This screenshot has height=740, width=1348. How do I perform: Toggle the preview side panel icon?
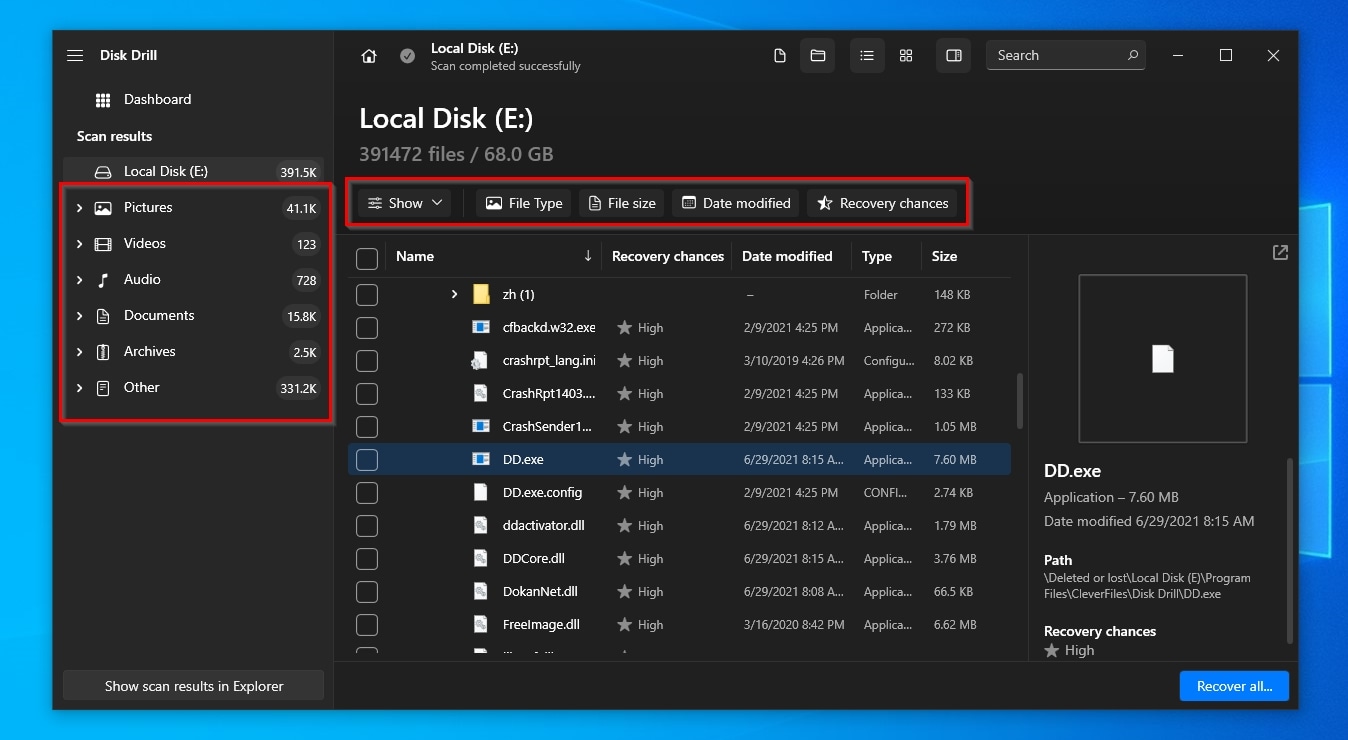(x=954, y=56)
